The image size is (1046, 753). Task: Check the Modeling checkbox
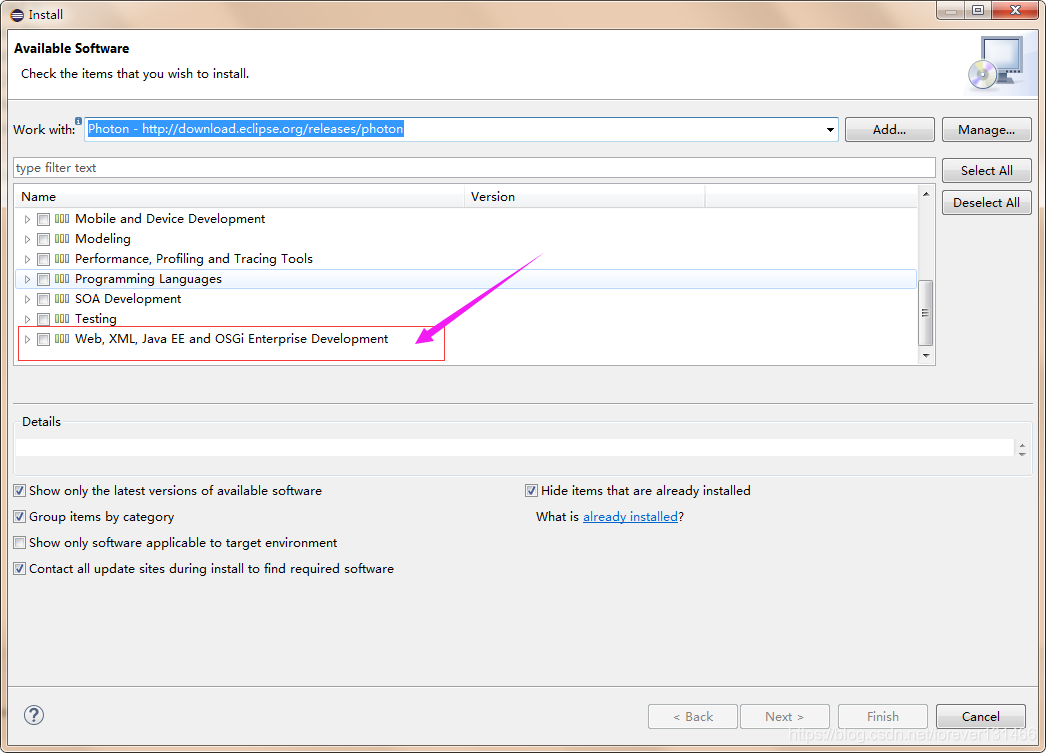point(43,239)
